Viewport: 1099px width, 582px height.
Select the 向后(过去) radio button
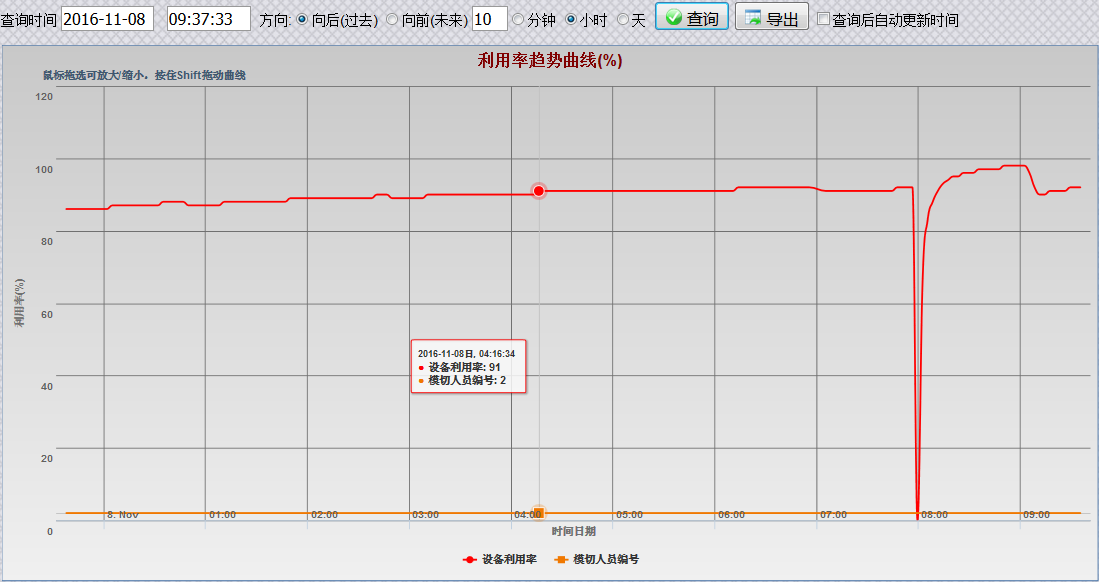point(303,19)
